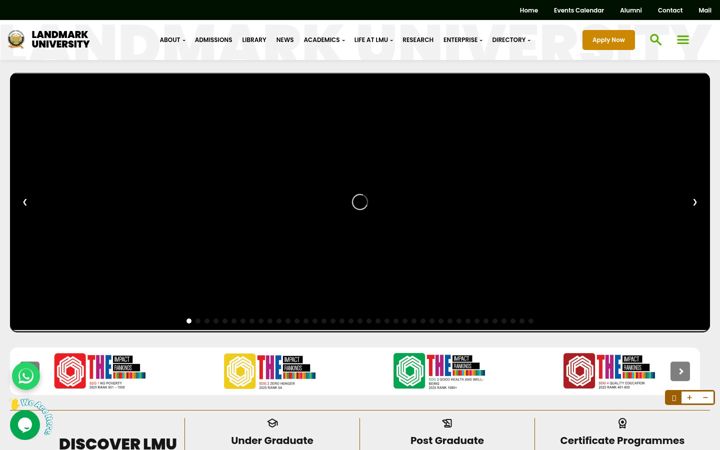Click the loading spinner in the hero slider
Viewport: 720px width, 450px height.
tap(360, 202)
